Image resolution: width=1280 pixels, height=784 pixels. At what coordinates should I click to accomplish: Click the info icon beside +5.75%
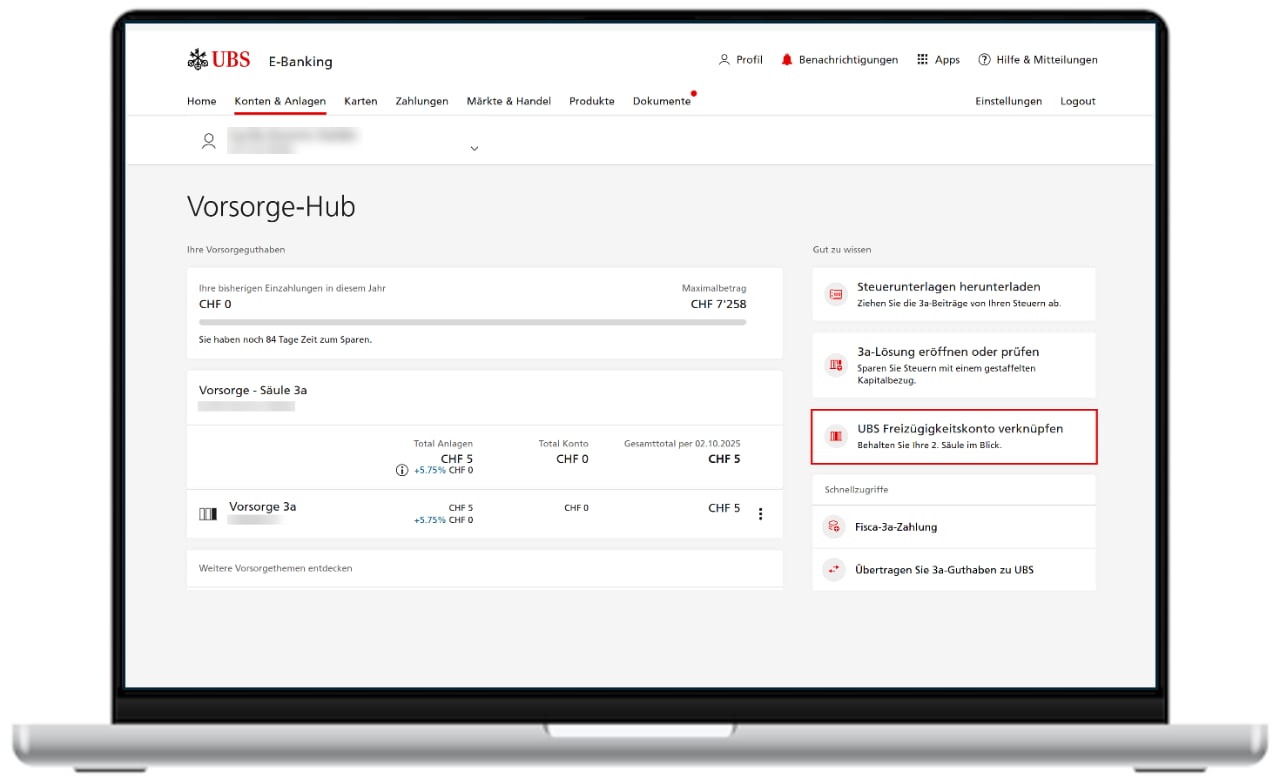coord(402,470)
